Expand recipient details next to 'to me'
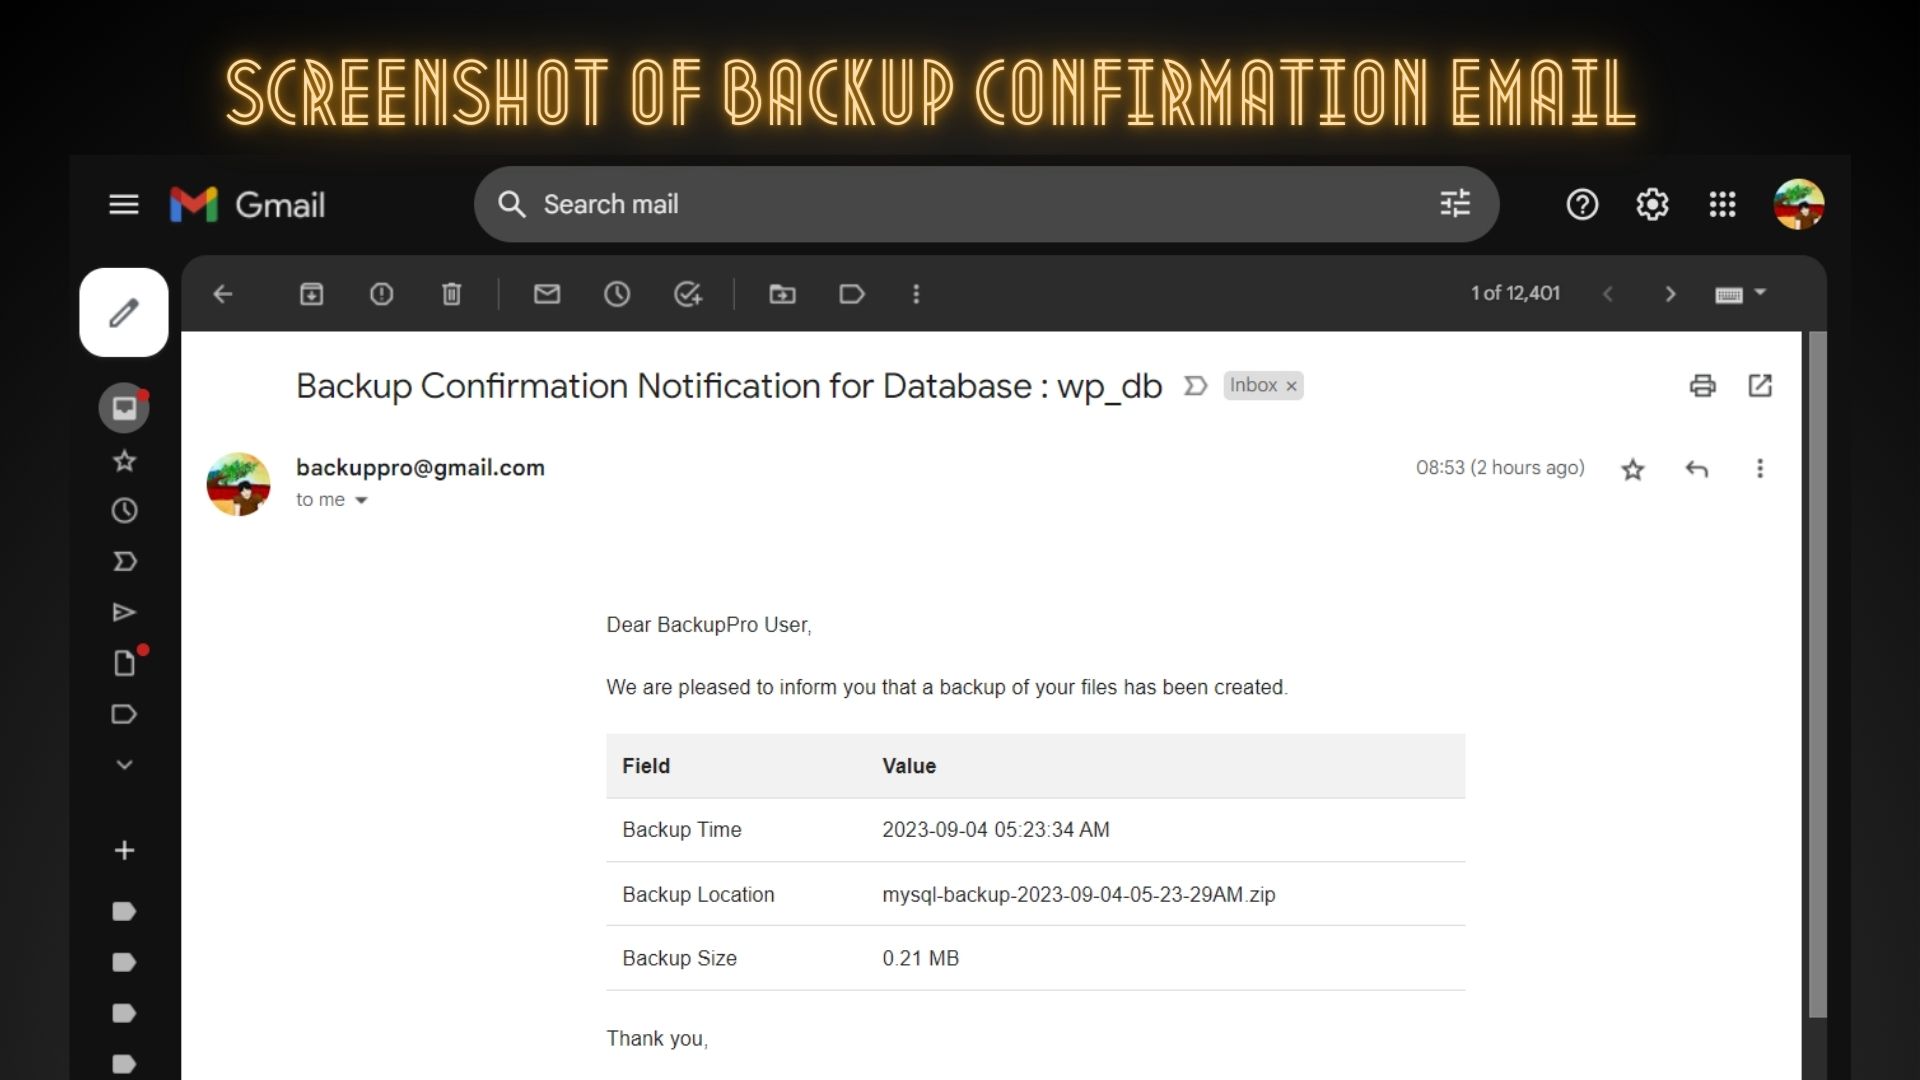Screen dimensions: 1920x1080 pyautogui.click(x=361, y=500)
